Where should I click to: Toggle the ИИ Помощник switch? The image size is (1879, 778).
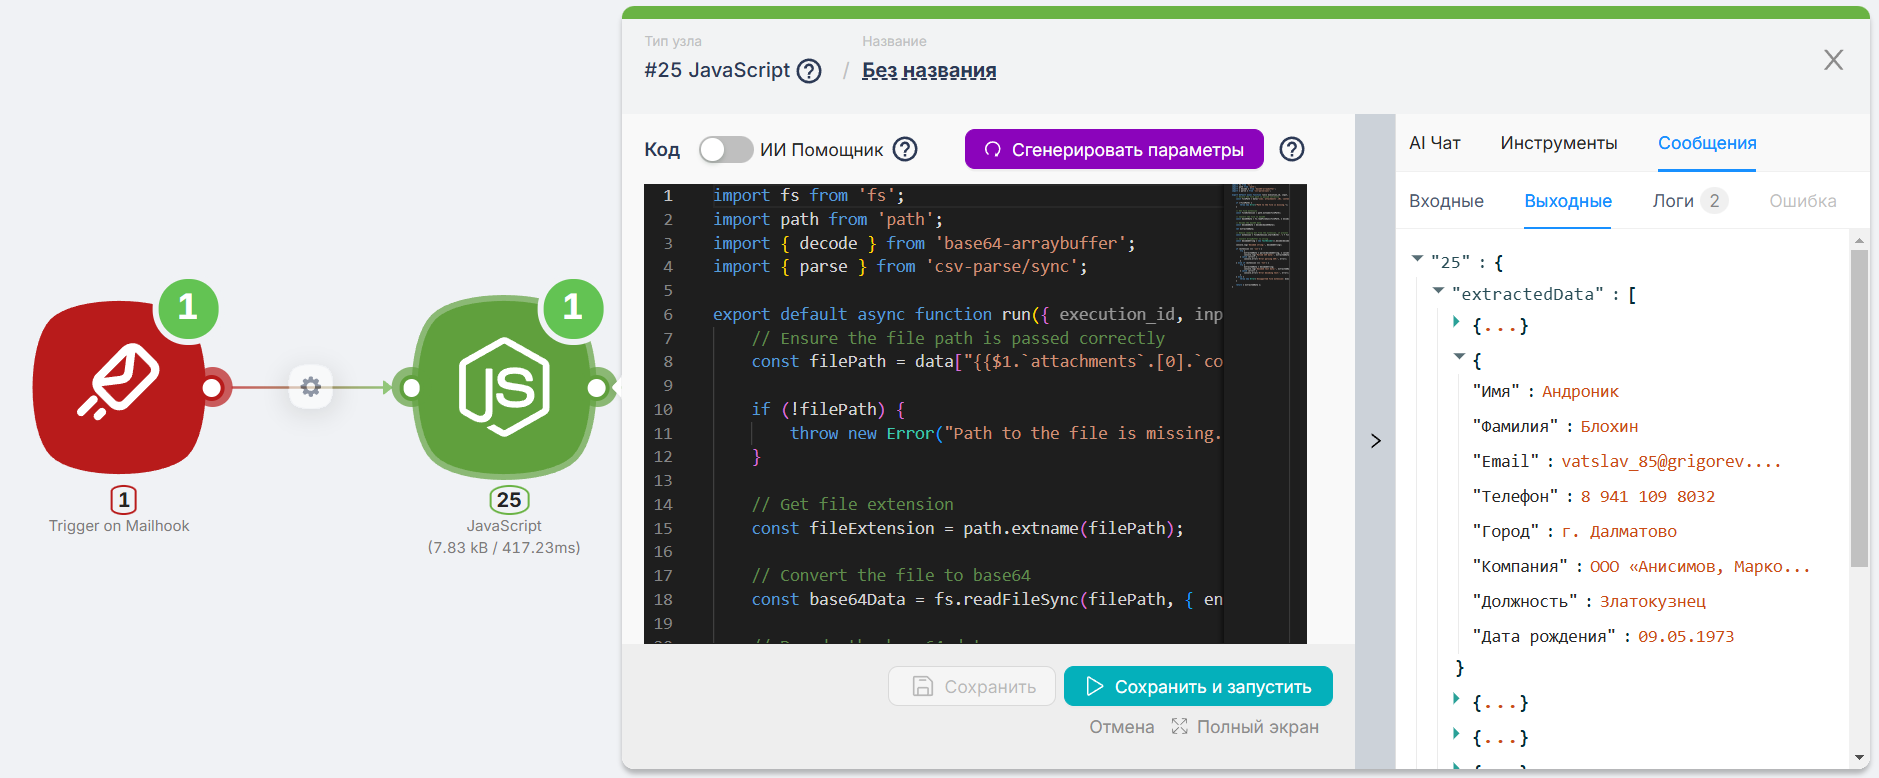click(x=726, y=149)
